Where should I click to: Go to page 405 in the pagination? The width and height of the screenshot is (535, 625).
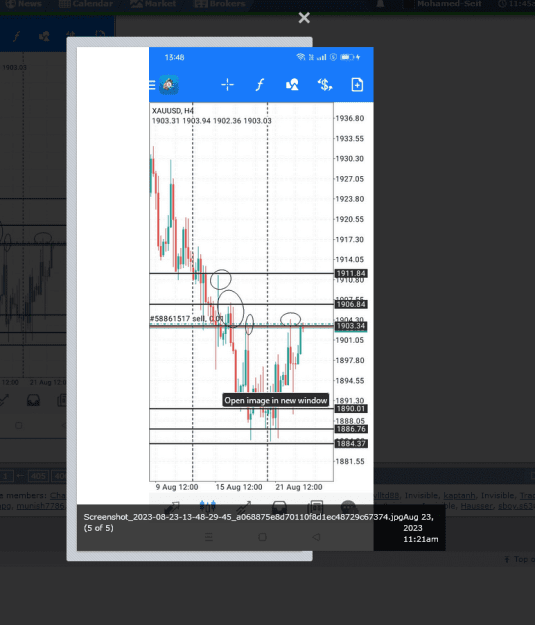click(x=37, y=476)
